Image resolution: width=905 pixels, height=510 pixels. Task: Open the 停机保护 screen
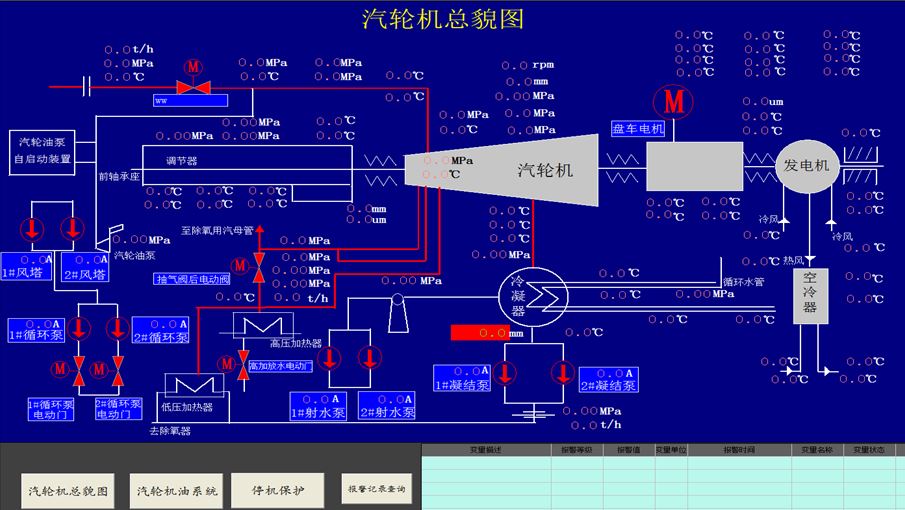278,490
